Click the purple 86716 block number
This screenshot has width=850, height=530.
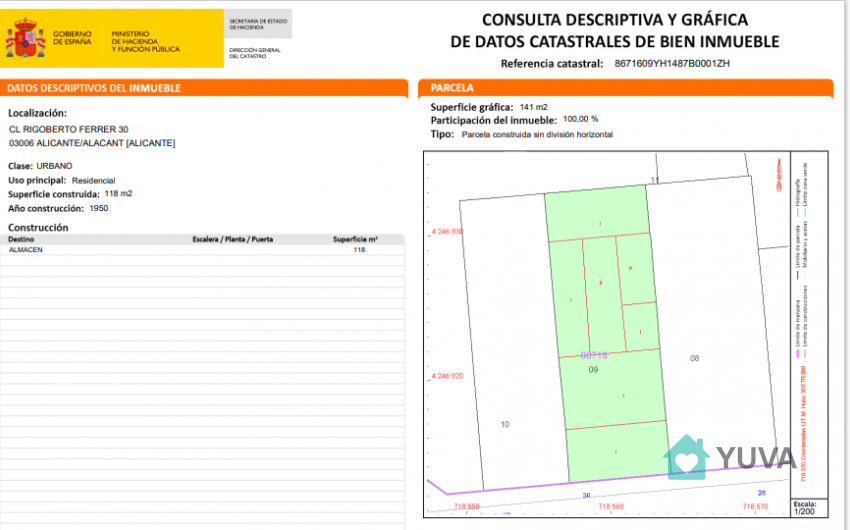point(594,355)
